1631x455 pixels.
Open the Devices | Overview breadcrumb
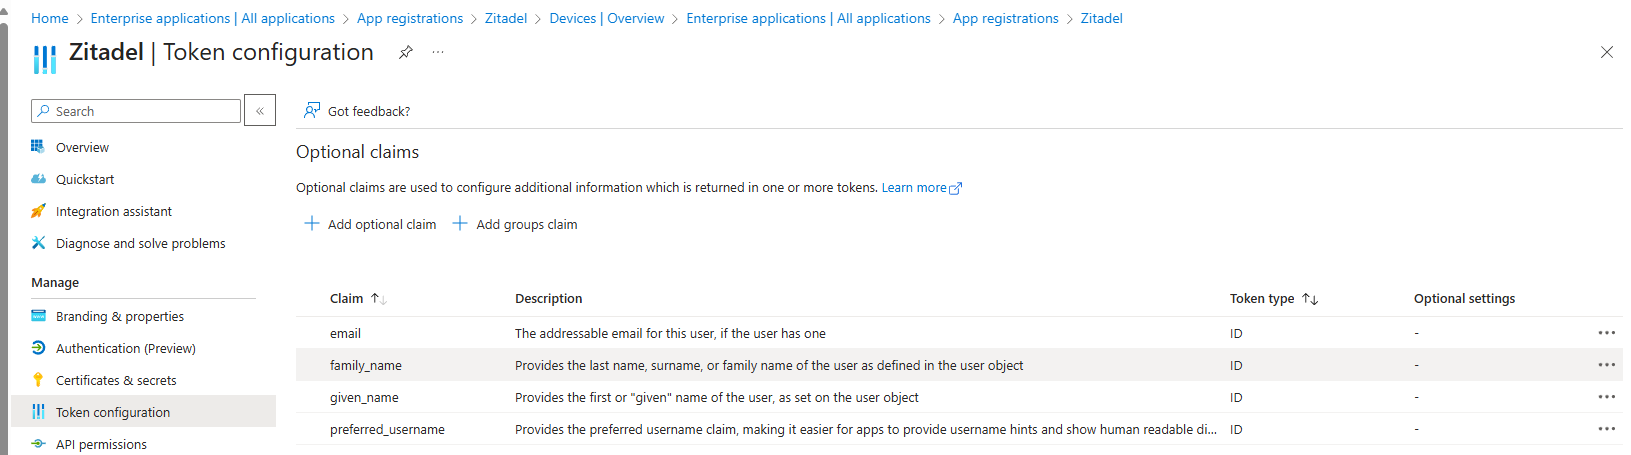point(607,18)
